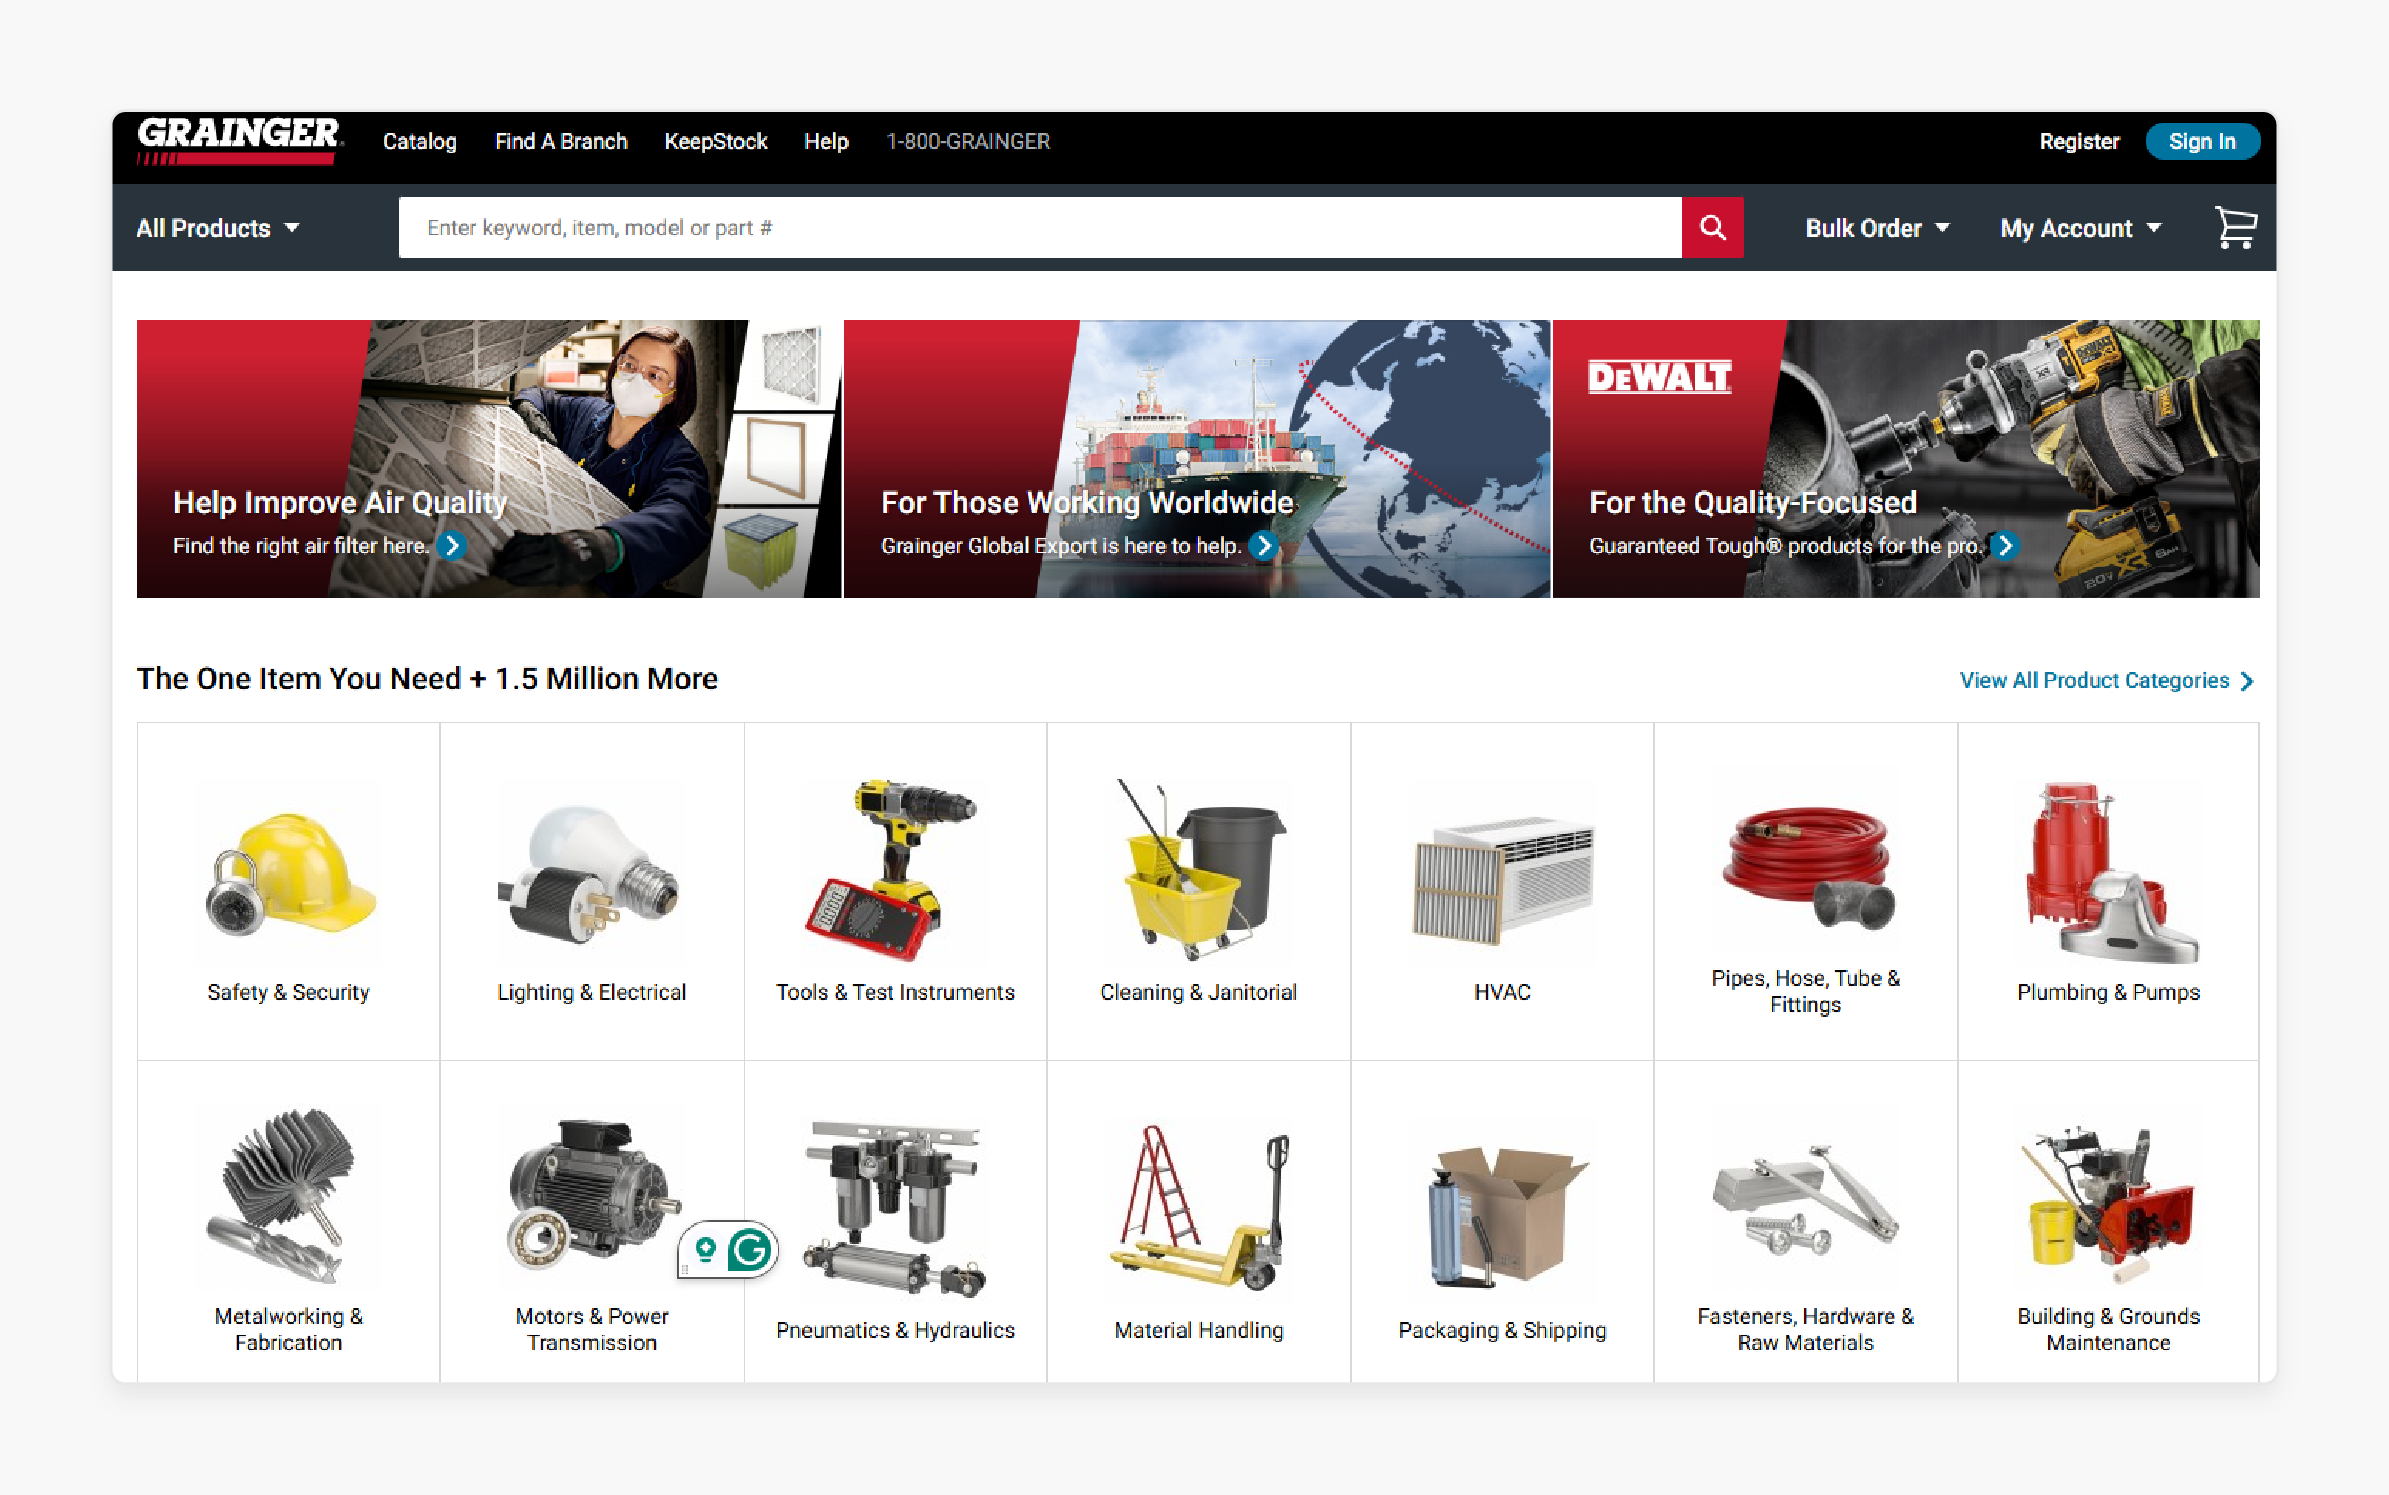The height and width of the screenshot is (1495, 2389).
Task: Click Metalworking & Fabrication label
Action: tap(288, 1329)
